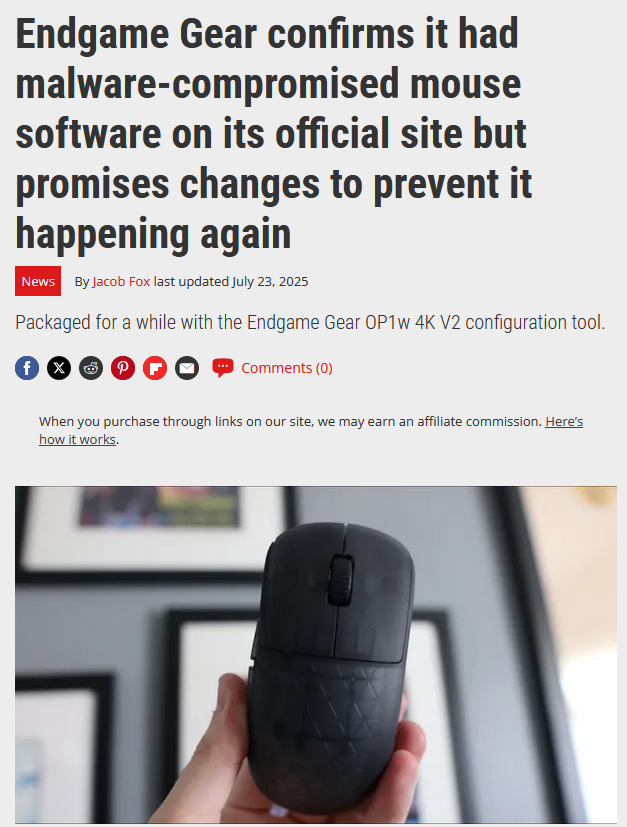The image size is (627, 827).
Task: Click the hero photo of the black mouse
Action: pyautogui.click(x=316, y=655)
